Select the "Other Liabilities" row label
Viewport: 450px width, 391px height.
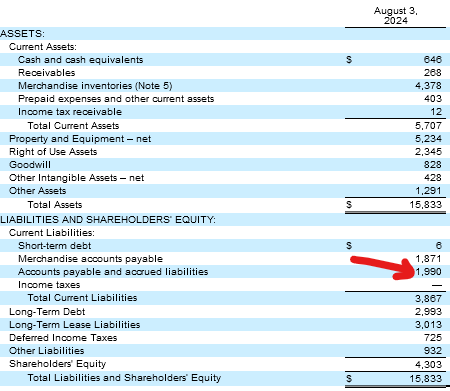point(46,351)
